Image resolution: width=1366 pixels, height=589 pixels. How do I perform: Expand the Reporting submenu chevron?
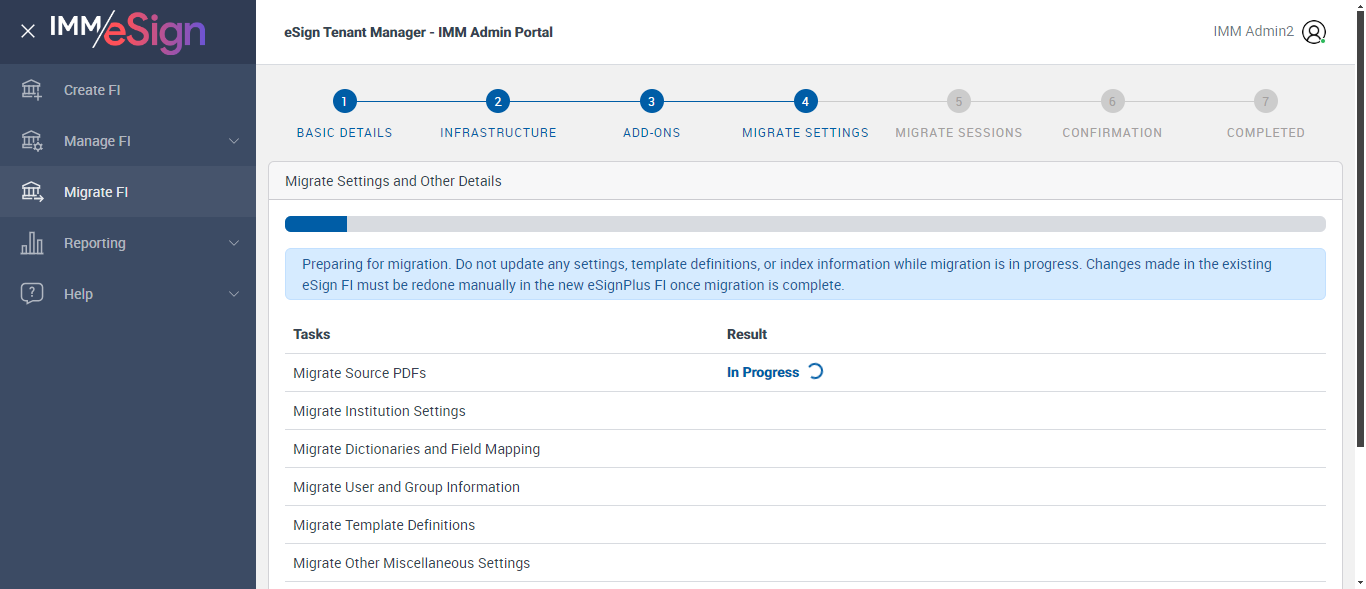[234, 243]
